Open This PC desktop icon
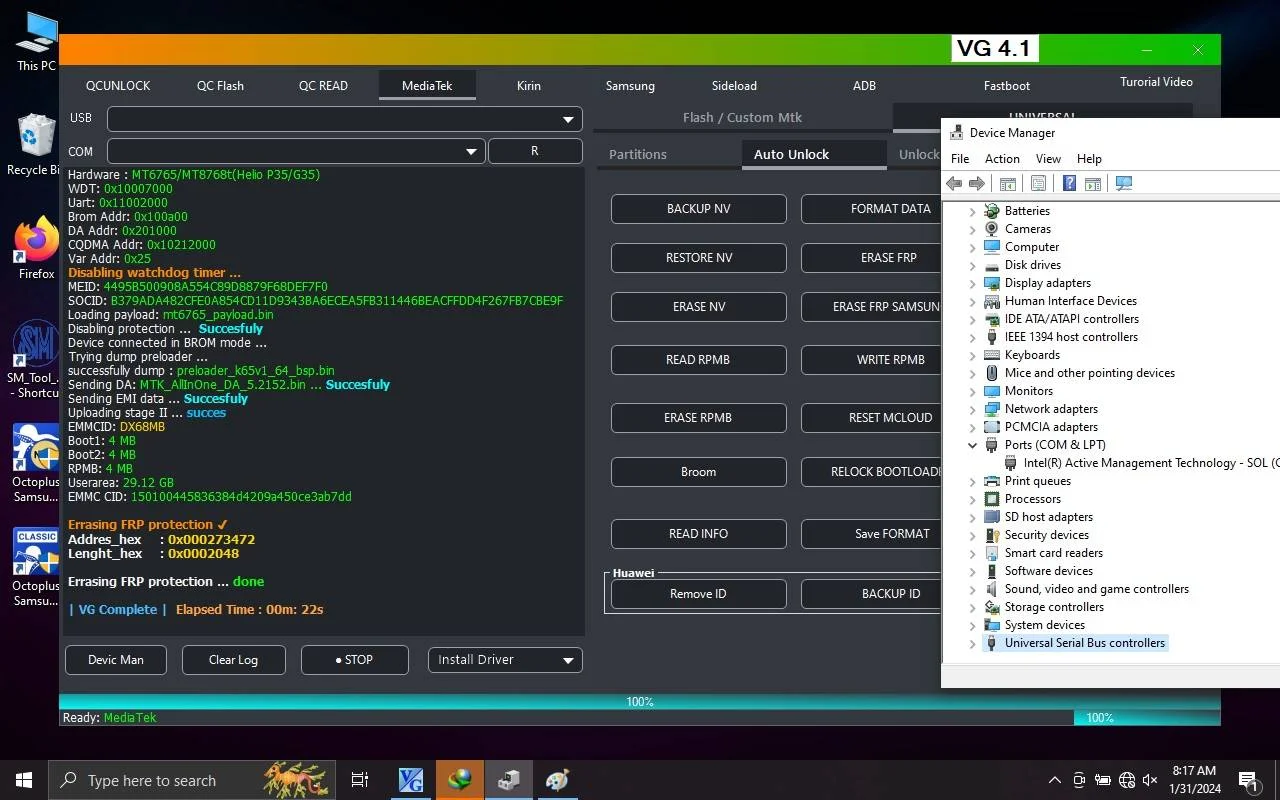 pos(36,42)
